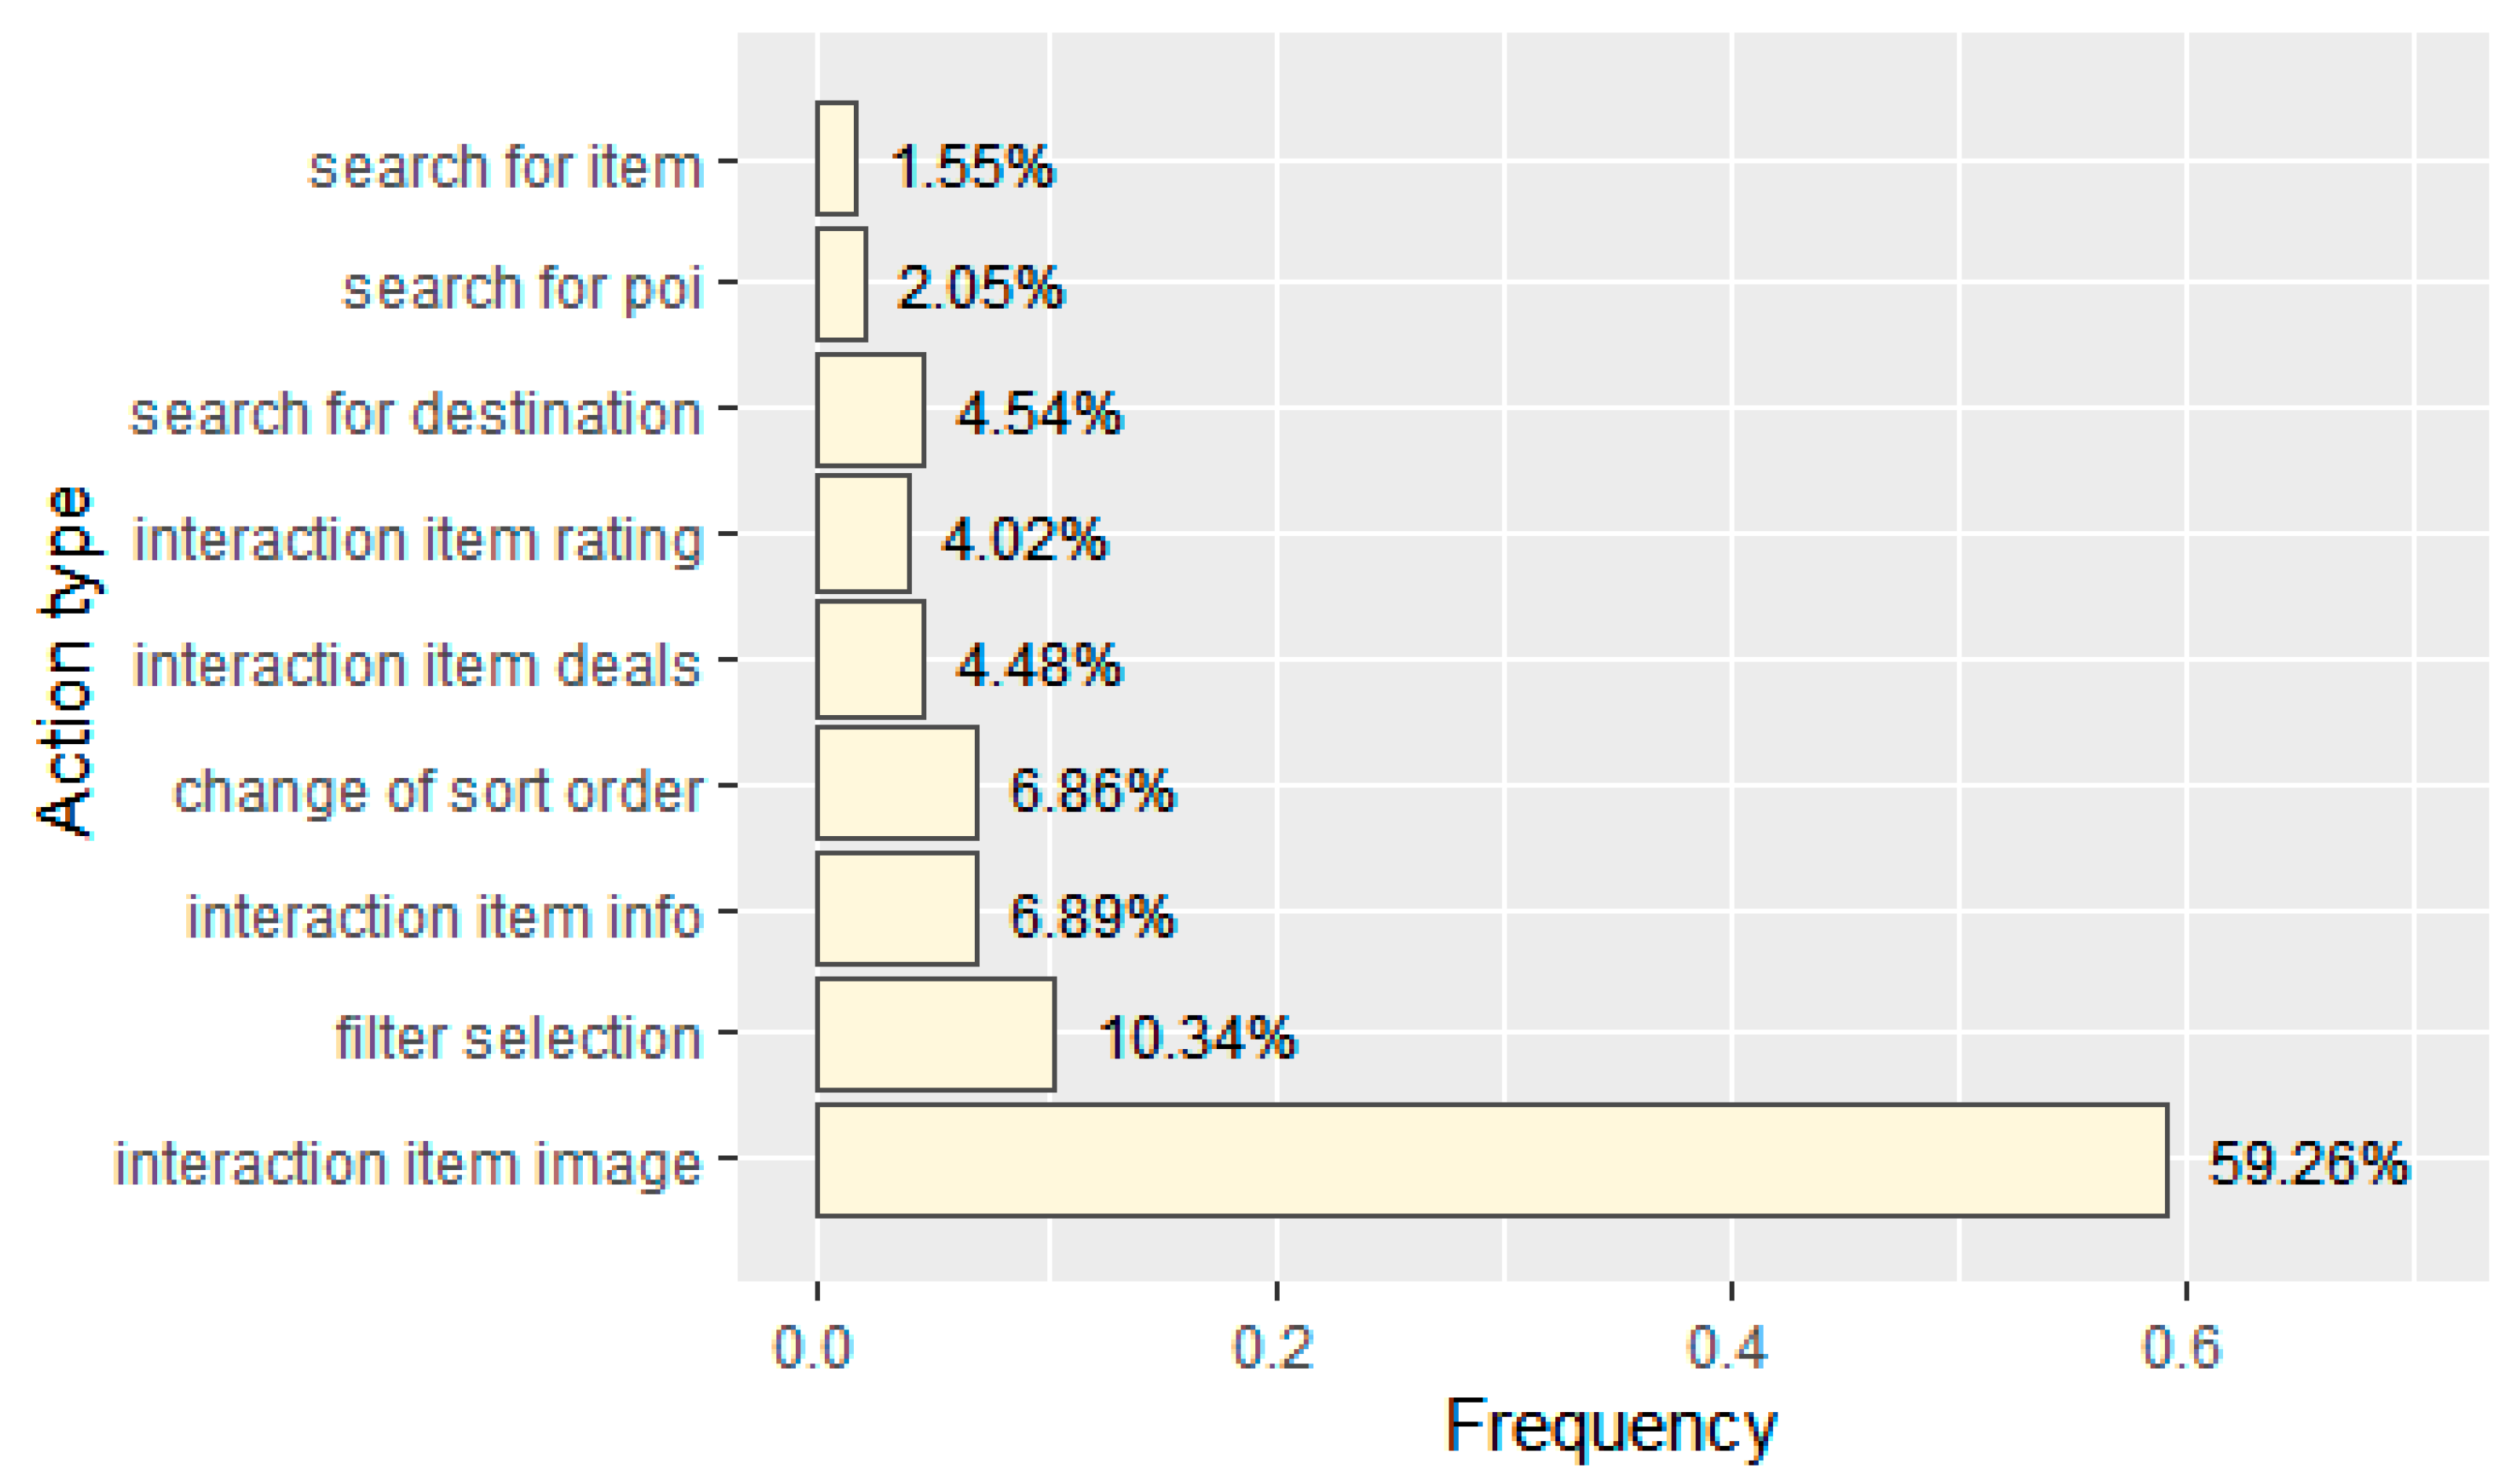The height and width of the screenshot is (1482, 2520).
Task: Click the interaction item deals bar
Action: tap(870, 659)
